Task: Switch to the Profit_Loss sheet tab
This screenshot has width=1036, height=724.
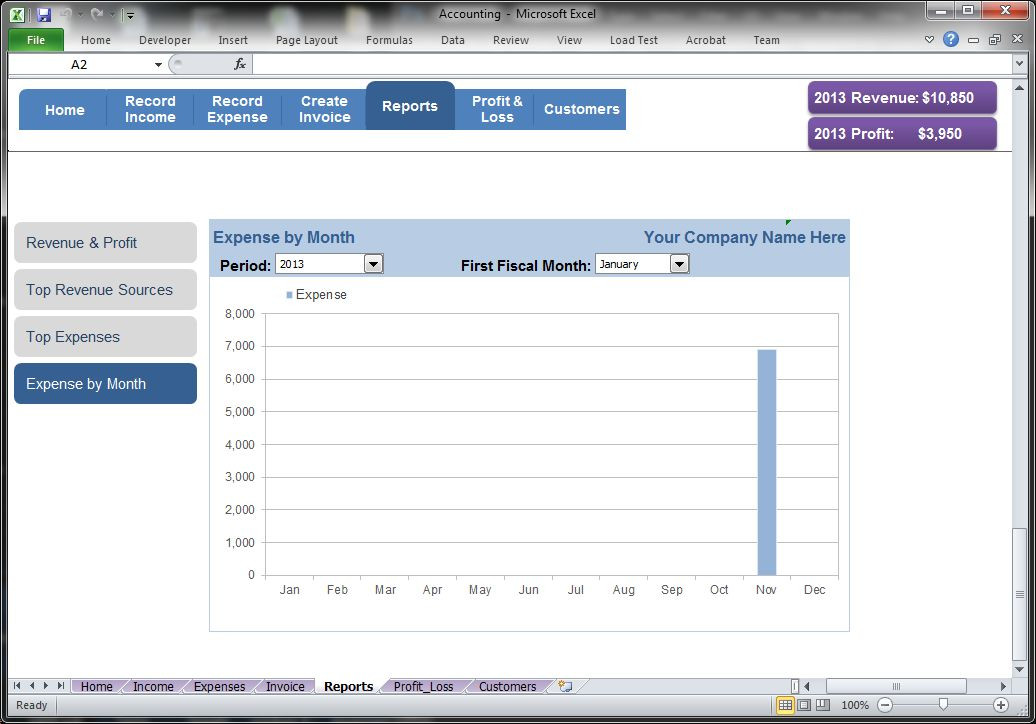Action: tap(424, 686)
